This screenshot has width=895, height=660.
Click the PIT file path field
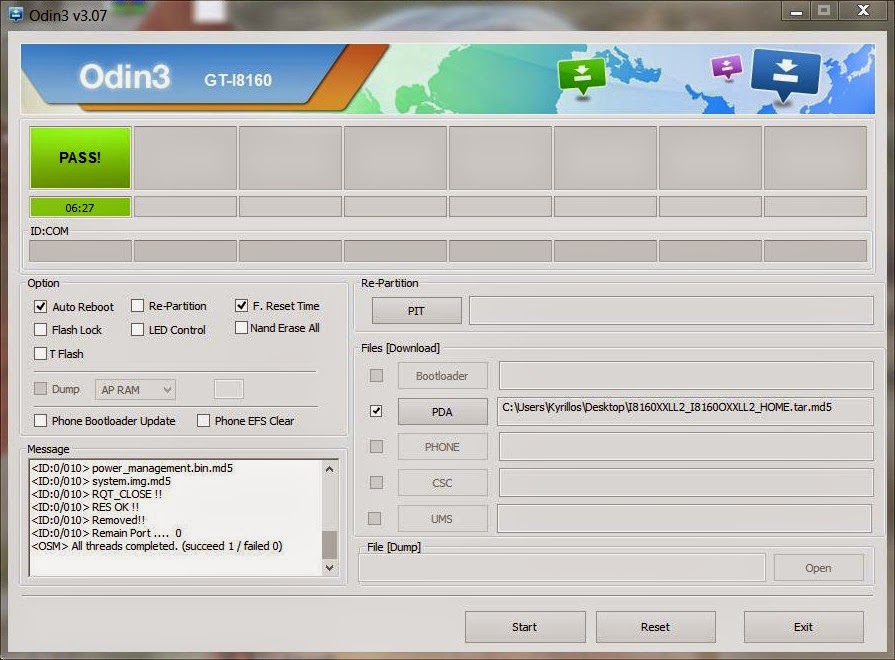(671, 311)
